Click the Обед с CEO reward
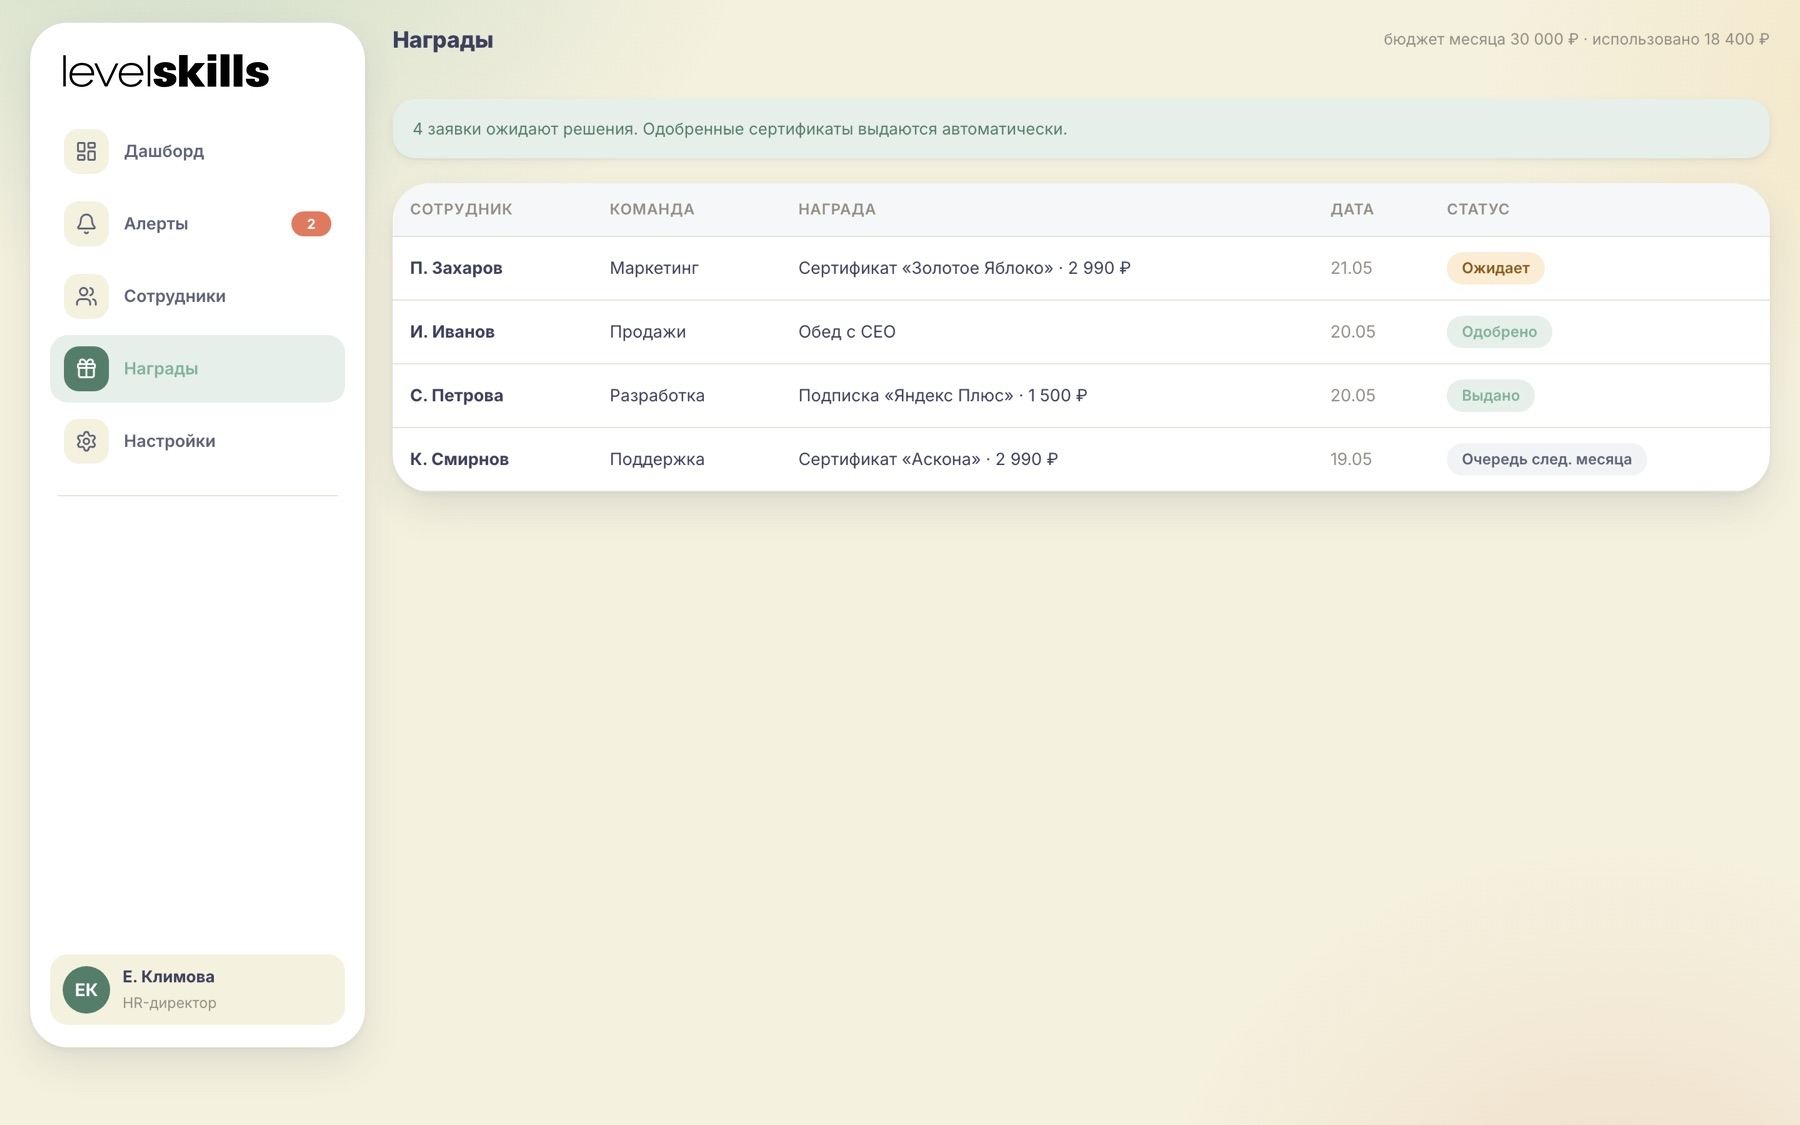1800x1125 pixels. (x=847, y=332)
